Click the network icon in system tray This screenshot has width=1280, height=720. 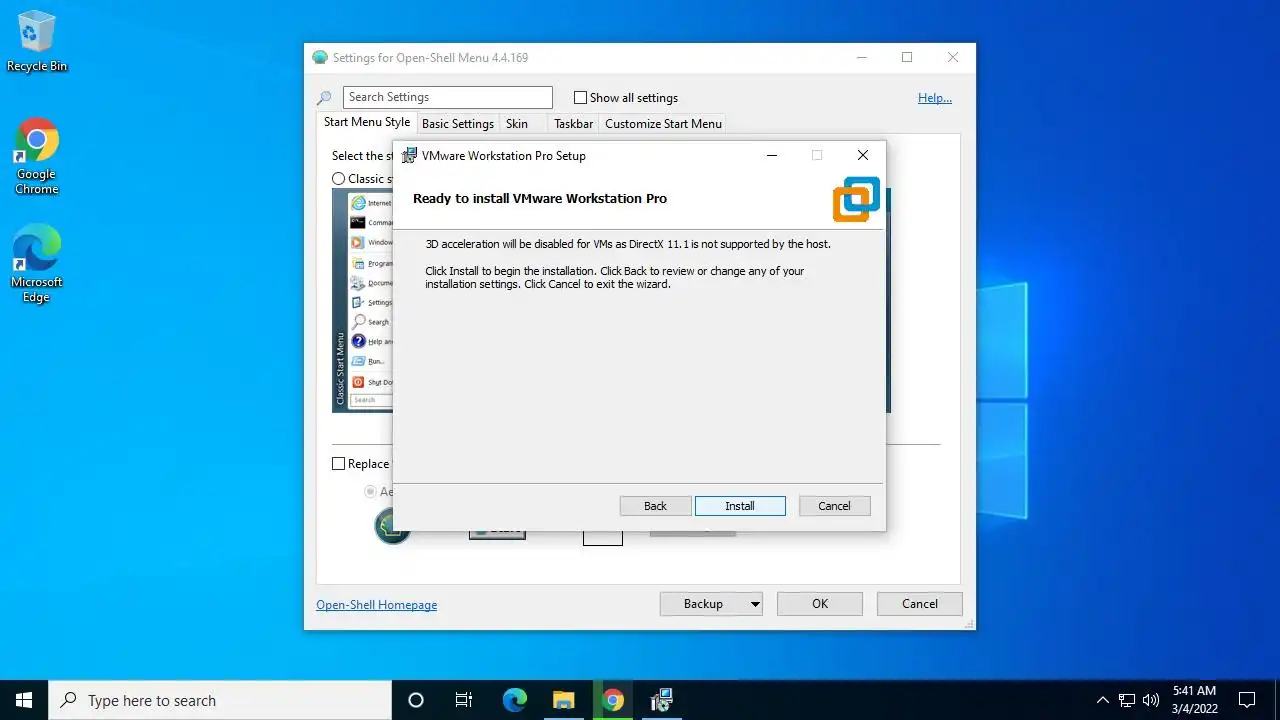click(1127, 700)
